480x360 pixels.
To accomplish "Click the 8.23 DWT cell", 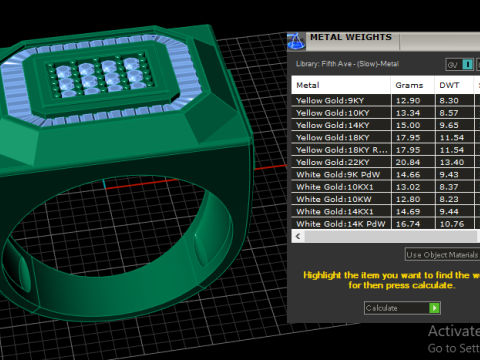I will click(454, 199).
